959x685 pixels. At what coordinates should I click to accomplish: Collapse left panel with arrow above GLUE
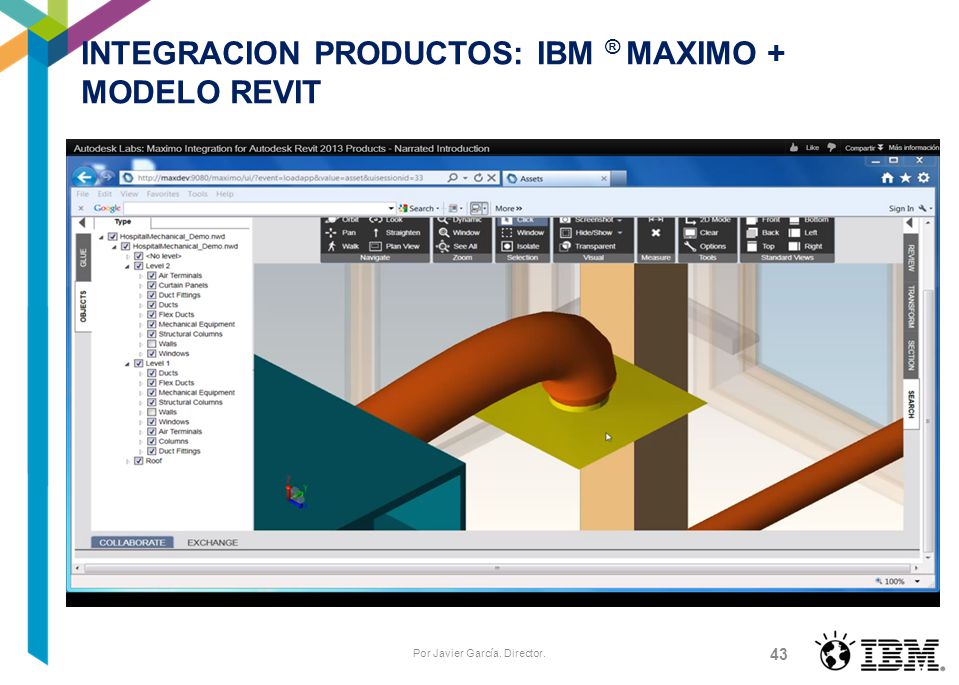(x=83, y=223)
